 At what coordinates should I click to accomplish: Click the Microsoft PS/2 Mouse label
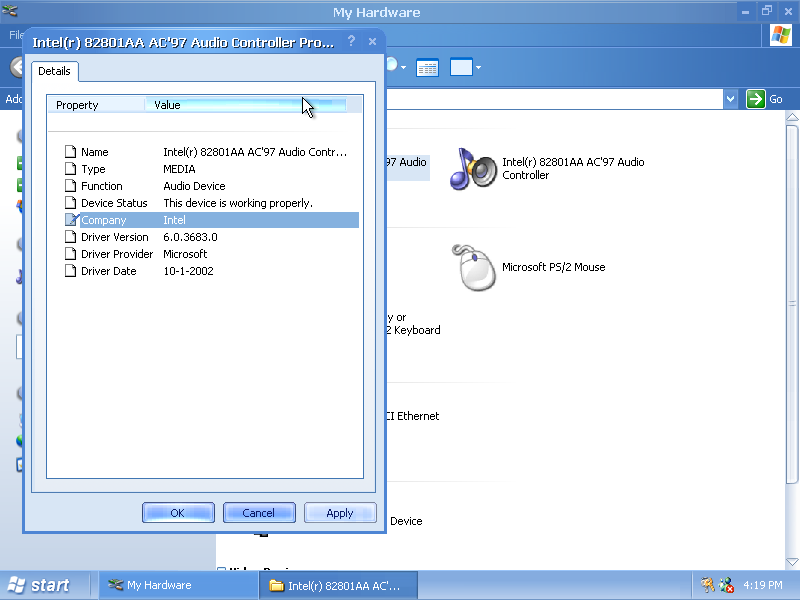pos(554,267)
